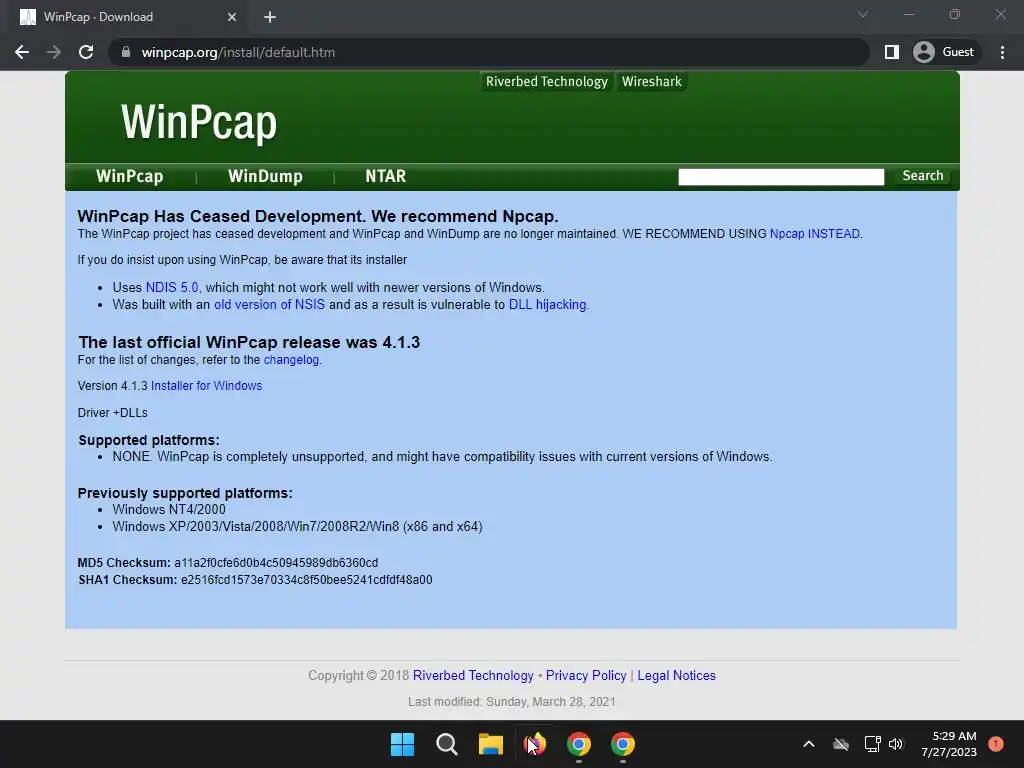This screenshot has height=768, width=1024.
Task: Click the Search button
Action: pyautogui.click(x=923, y=176)
